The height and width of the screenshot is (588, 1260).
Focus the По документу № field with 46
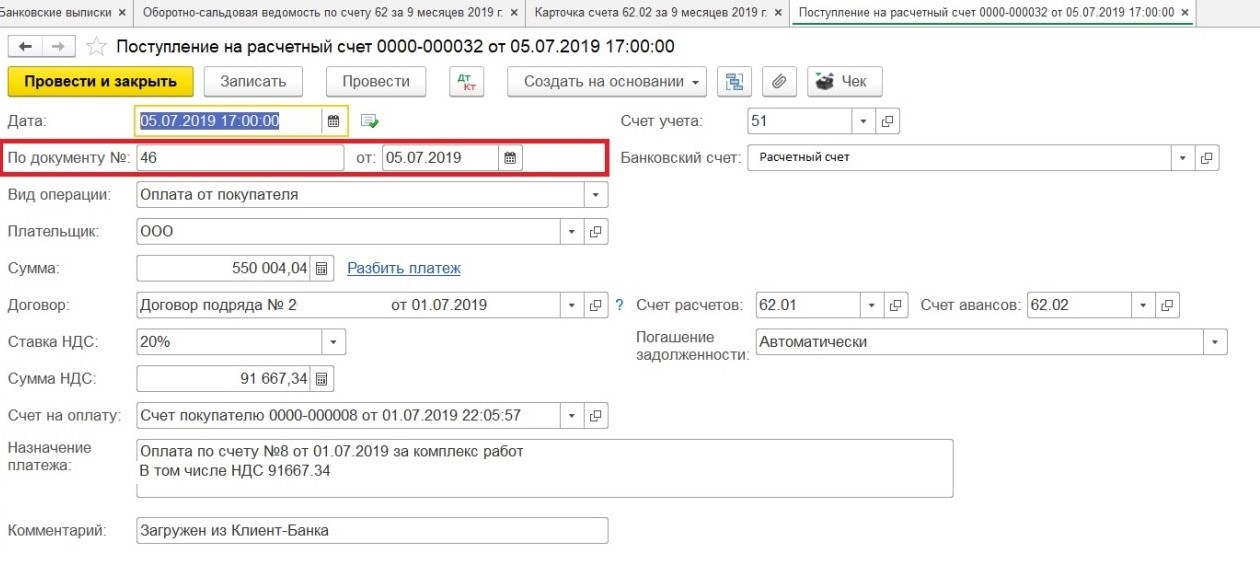240,157
